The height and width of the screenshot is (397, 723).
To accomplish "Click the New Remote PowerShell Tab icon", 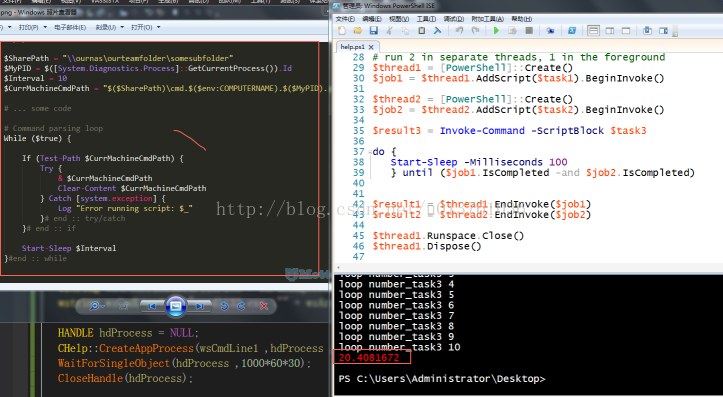I will click(550, 30).
